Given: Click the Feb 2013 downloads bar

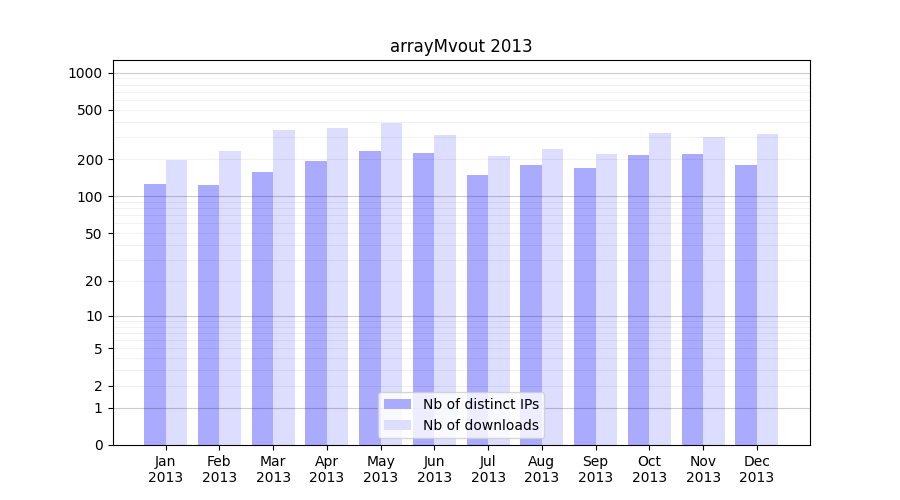Looking at the screenshot, I should (x=230, y=298).
